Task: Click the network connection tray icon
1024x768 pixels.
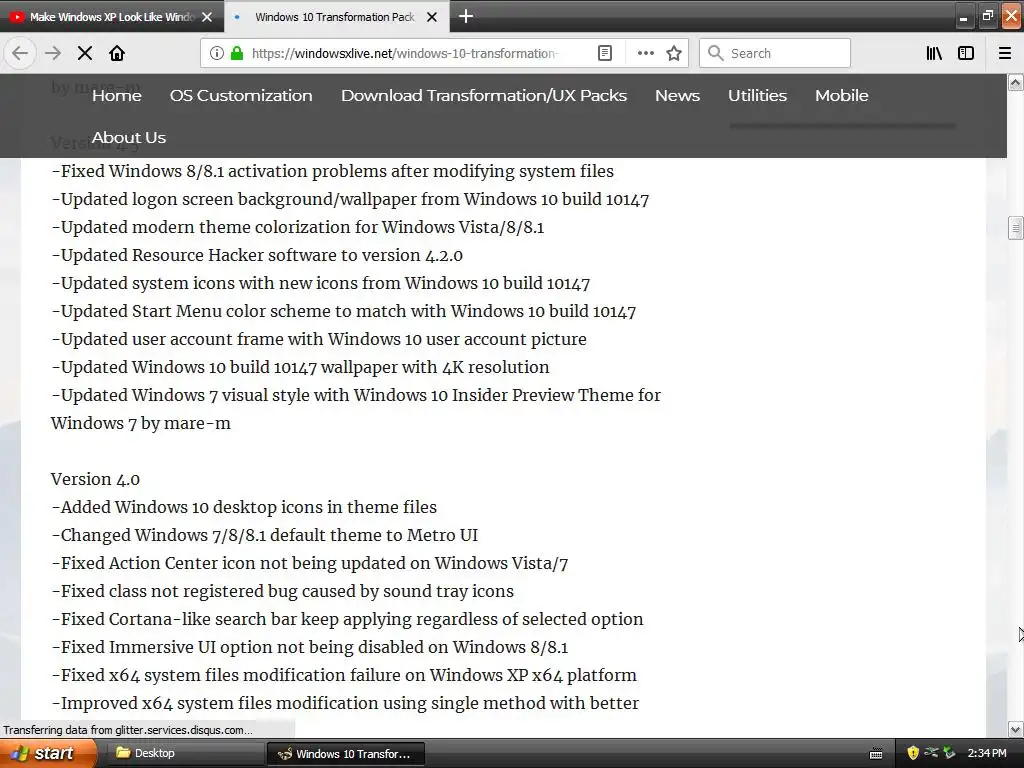Action: coord(931,753)
